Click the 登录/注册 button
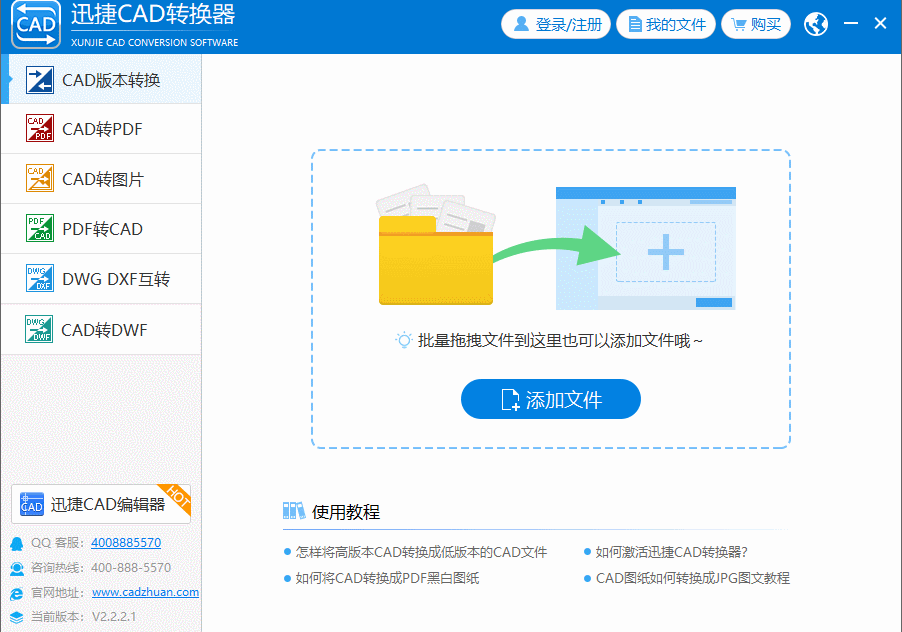The image size is (902, 632). click(x=556, y=24)
